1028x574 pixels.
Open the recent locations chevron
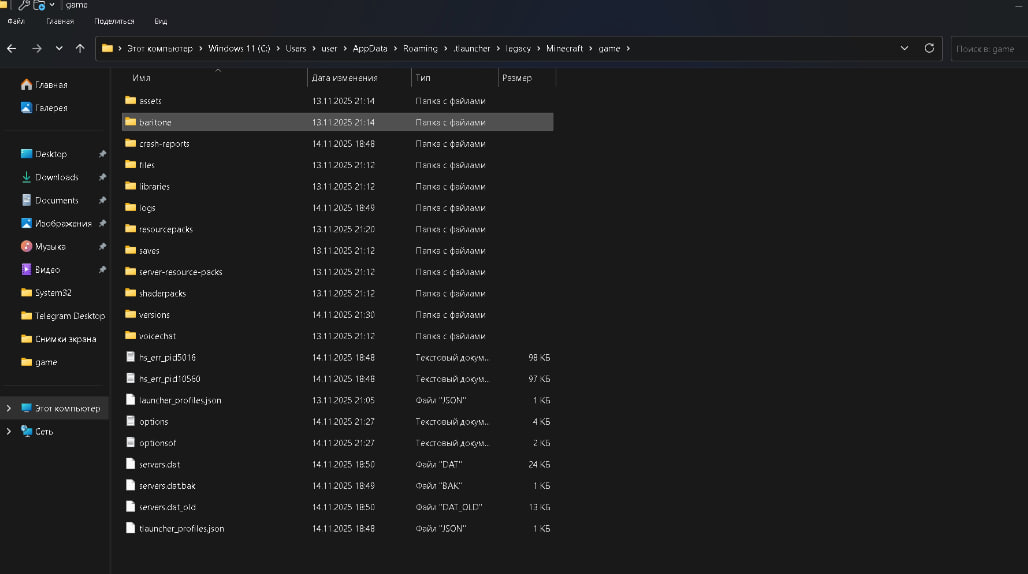(x=59, y=48)
